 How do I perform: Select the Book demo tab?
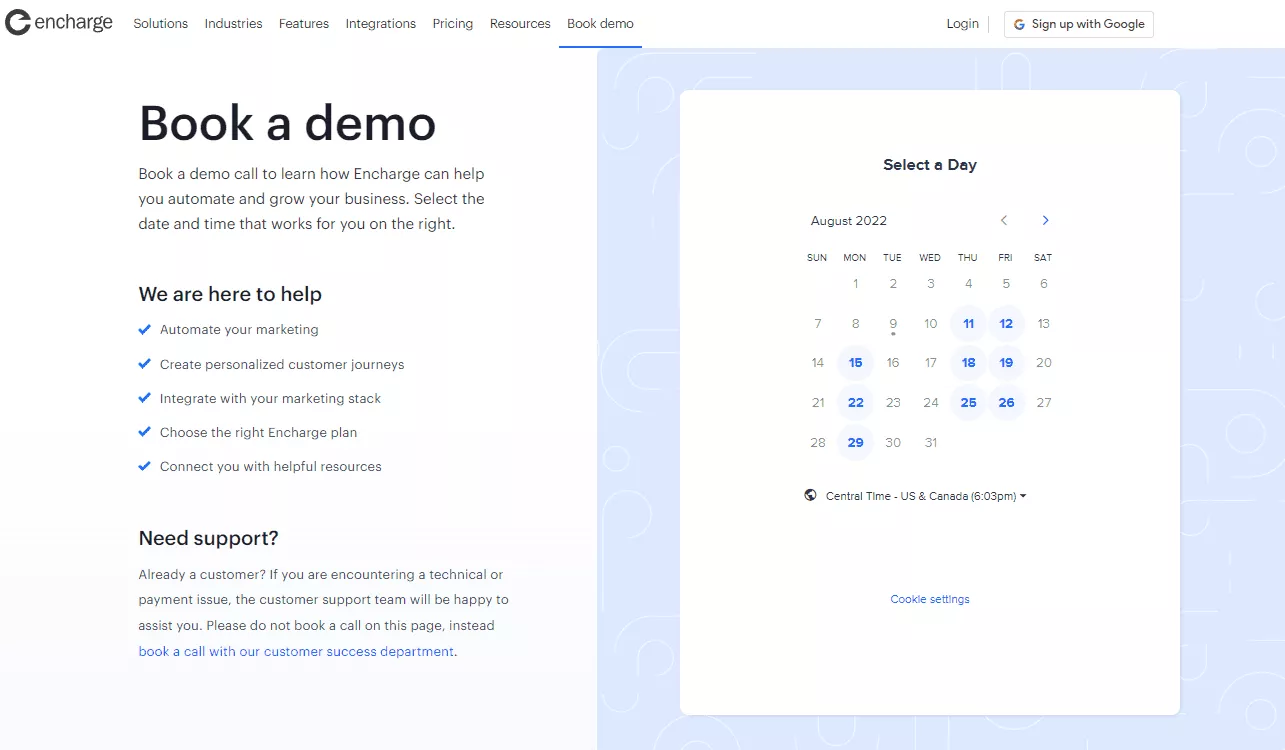tap(600, 24)
